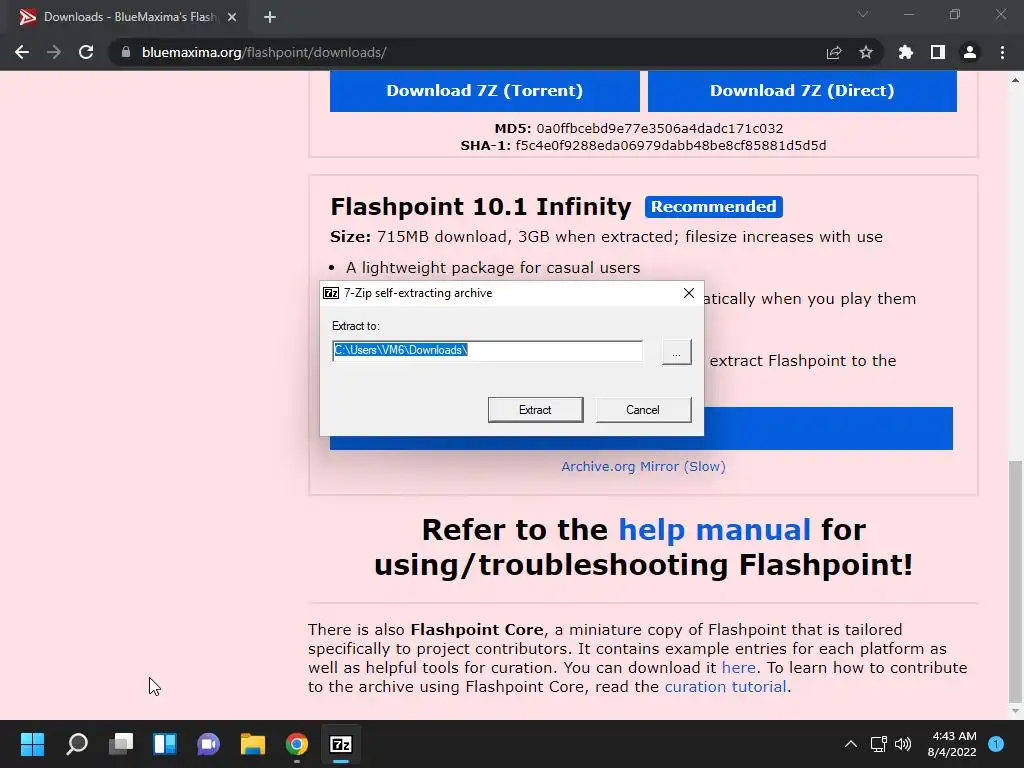Image resolution: width=1024 pixels, height=768 pixels.
Task: Open network status tray icon
Action: [879, 744]
